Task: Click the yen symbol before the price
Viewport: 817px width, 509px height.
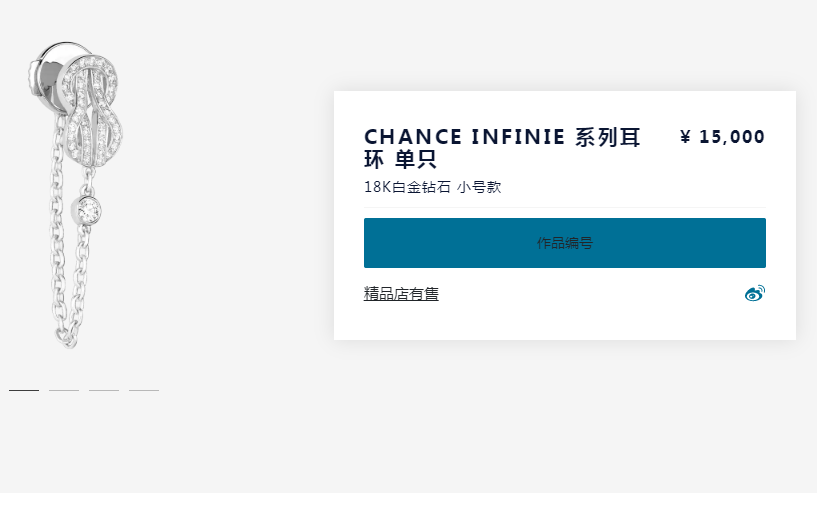Action: click(x=685, y=137)
